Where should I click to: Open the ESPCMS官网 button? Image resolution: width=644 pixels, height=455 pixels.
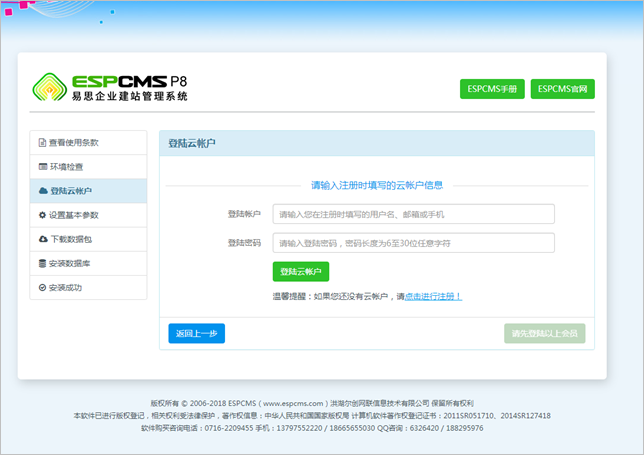pos(563,89)
